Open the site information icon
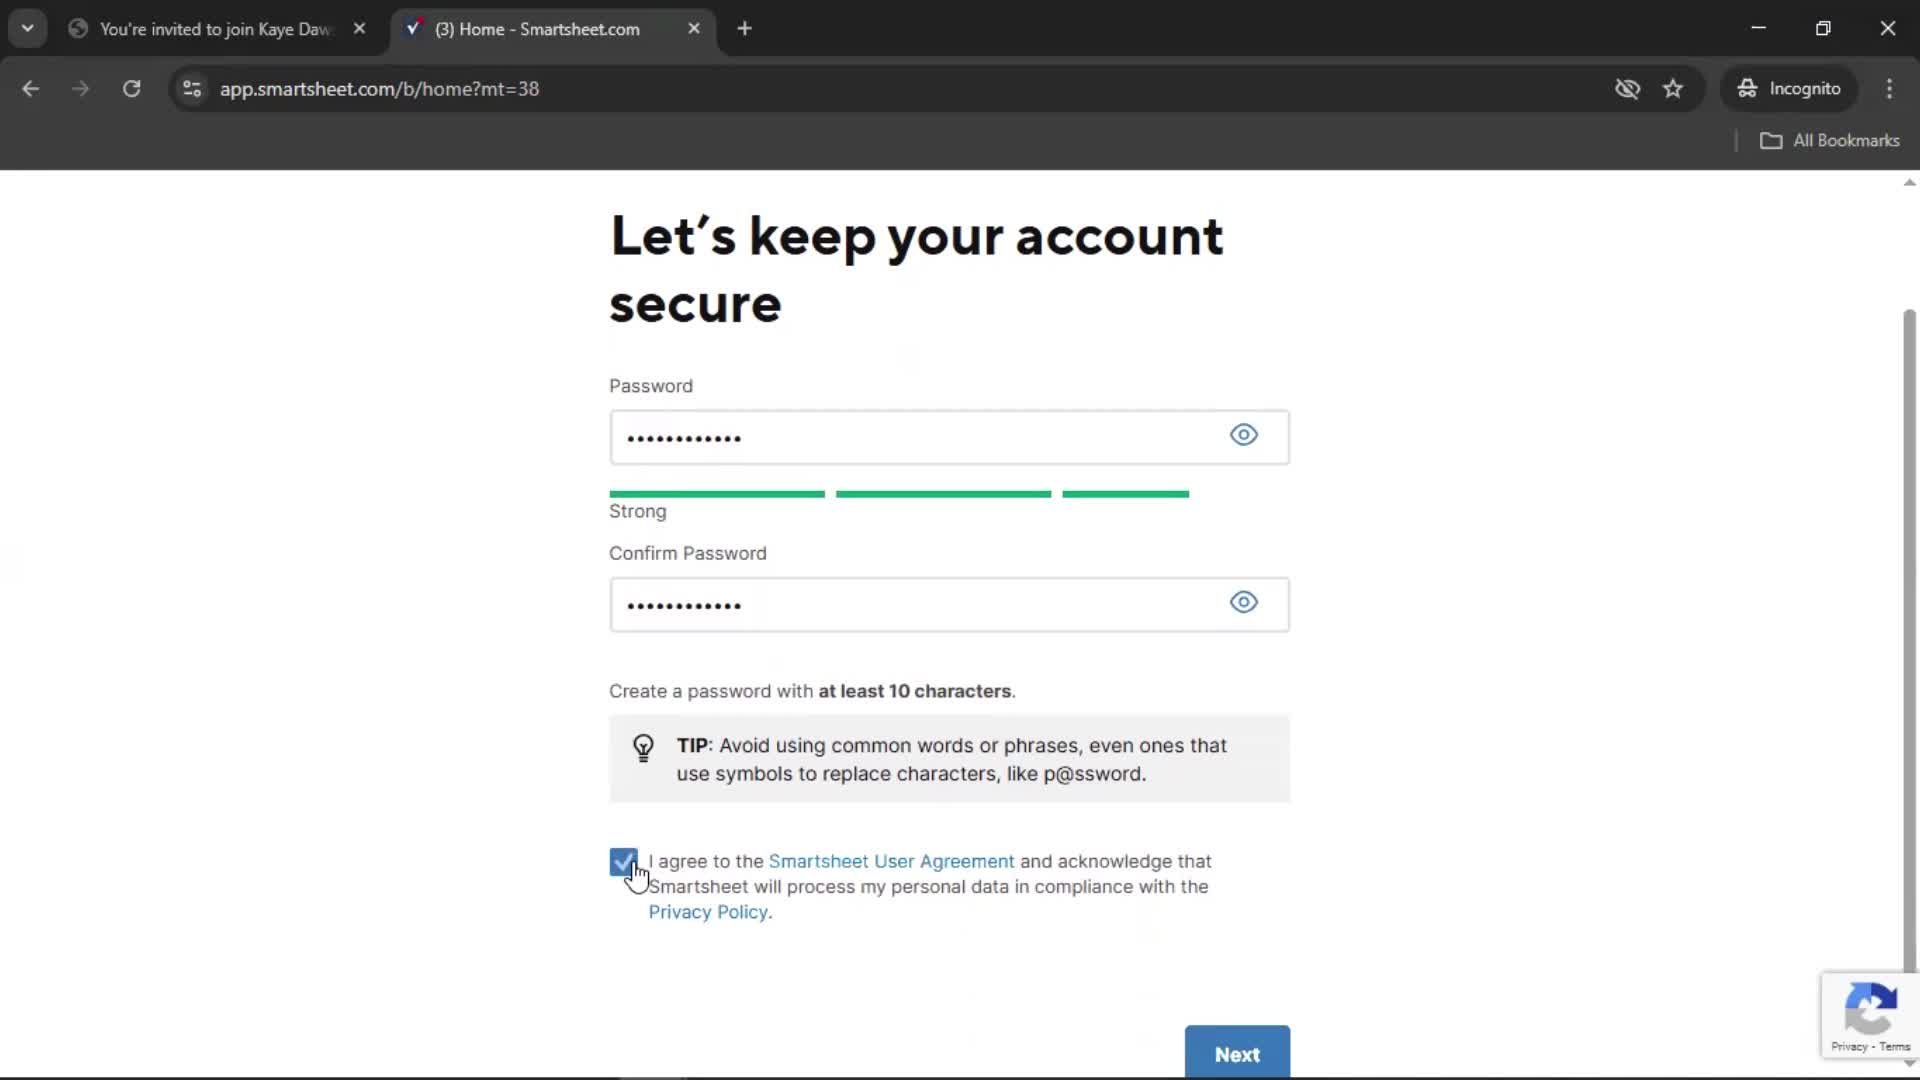1920x1080 pixels. [192, 88]
